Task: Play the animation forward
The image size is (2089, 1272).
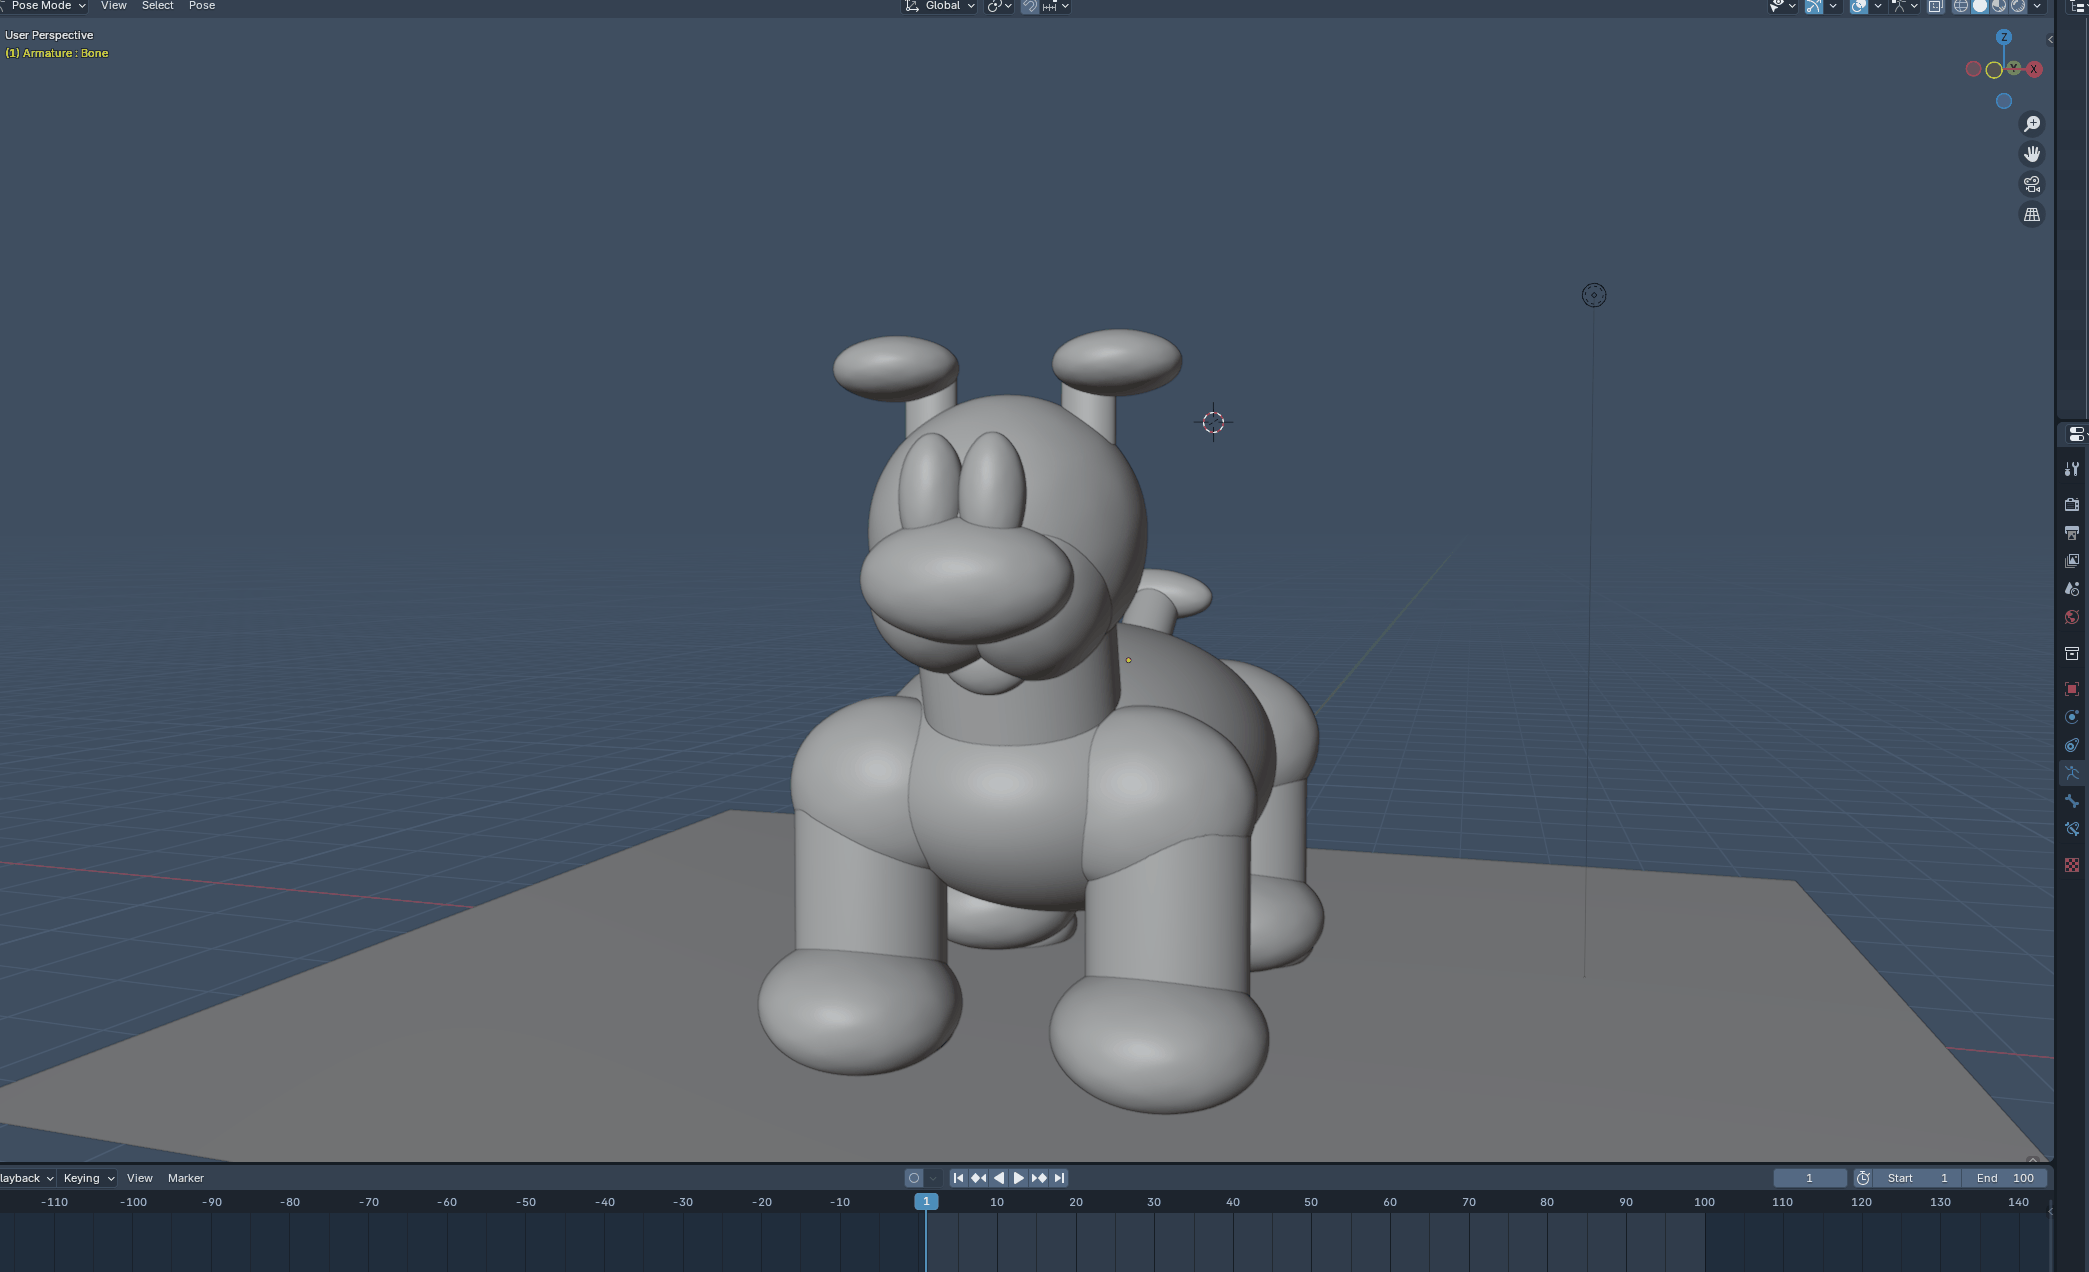Action: coord(1019,1178)
